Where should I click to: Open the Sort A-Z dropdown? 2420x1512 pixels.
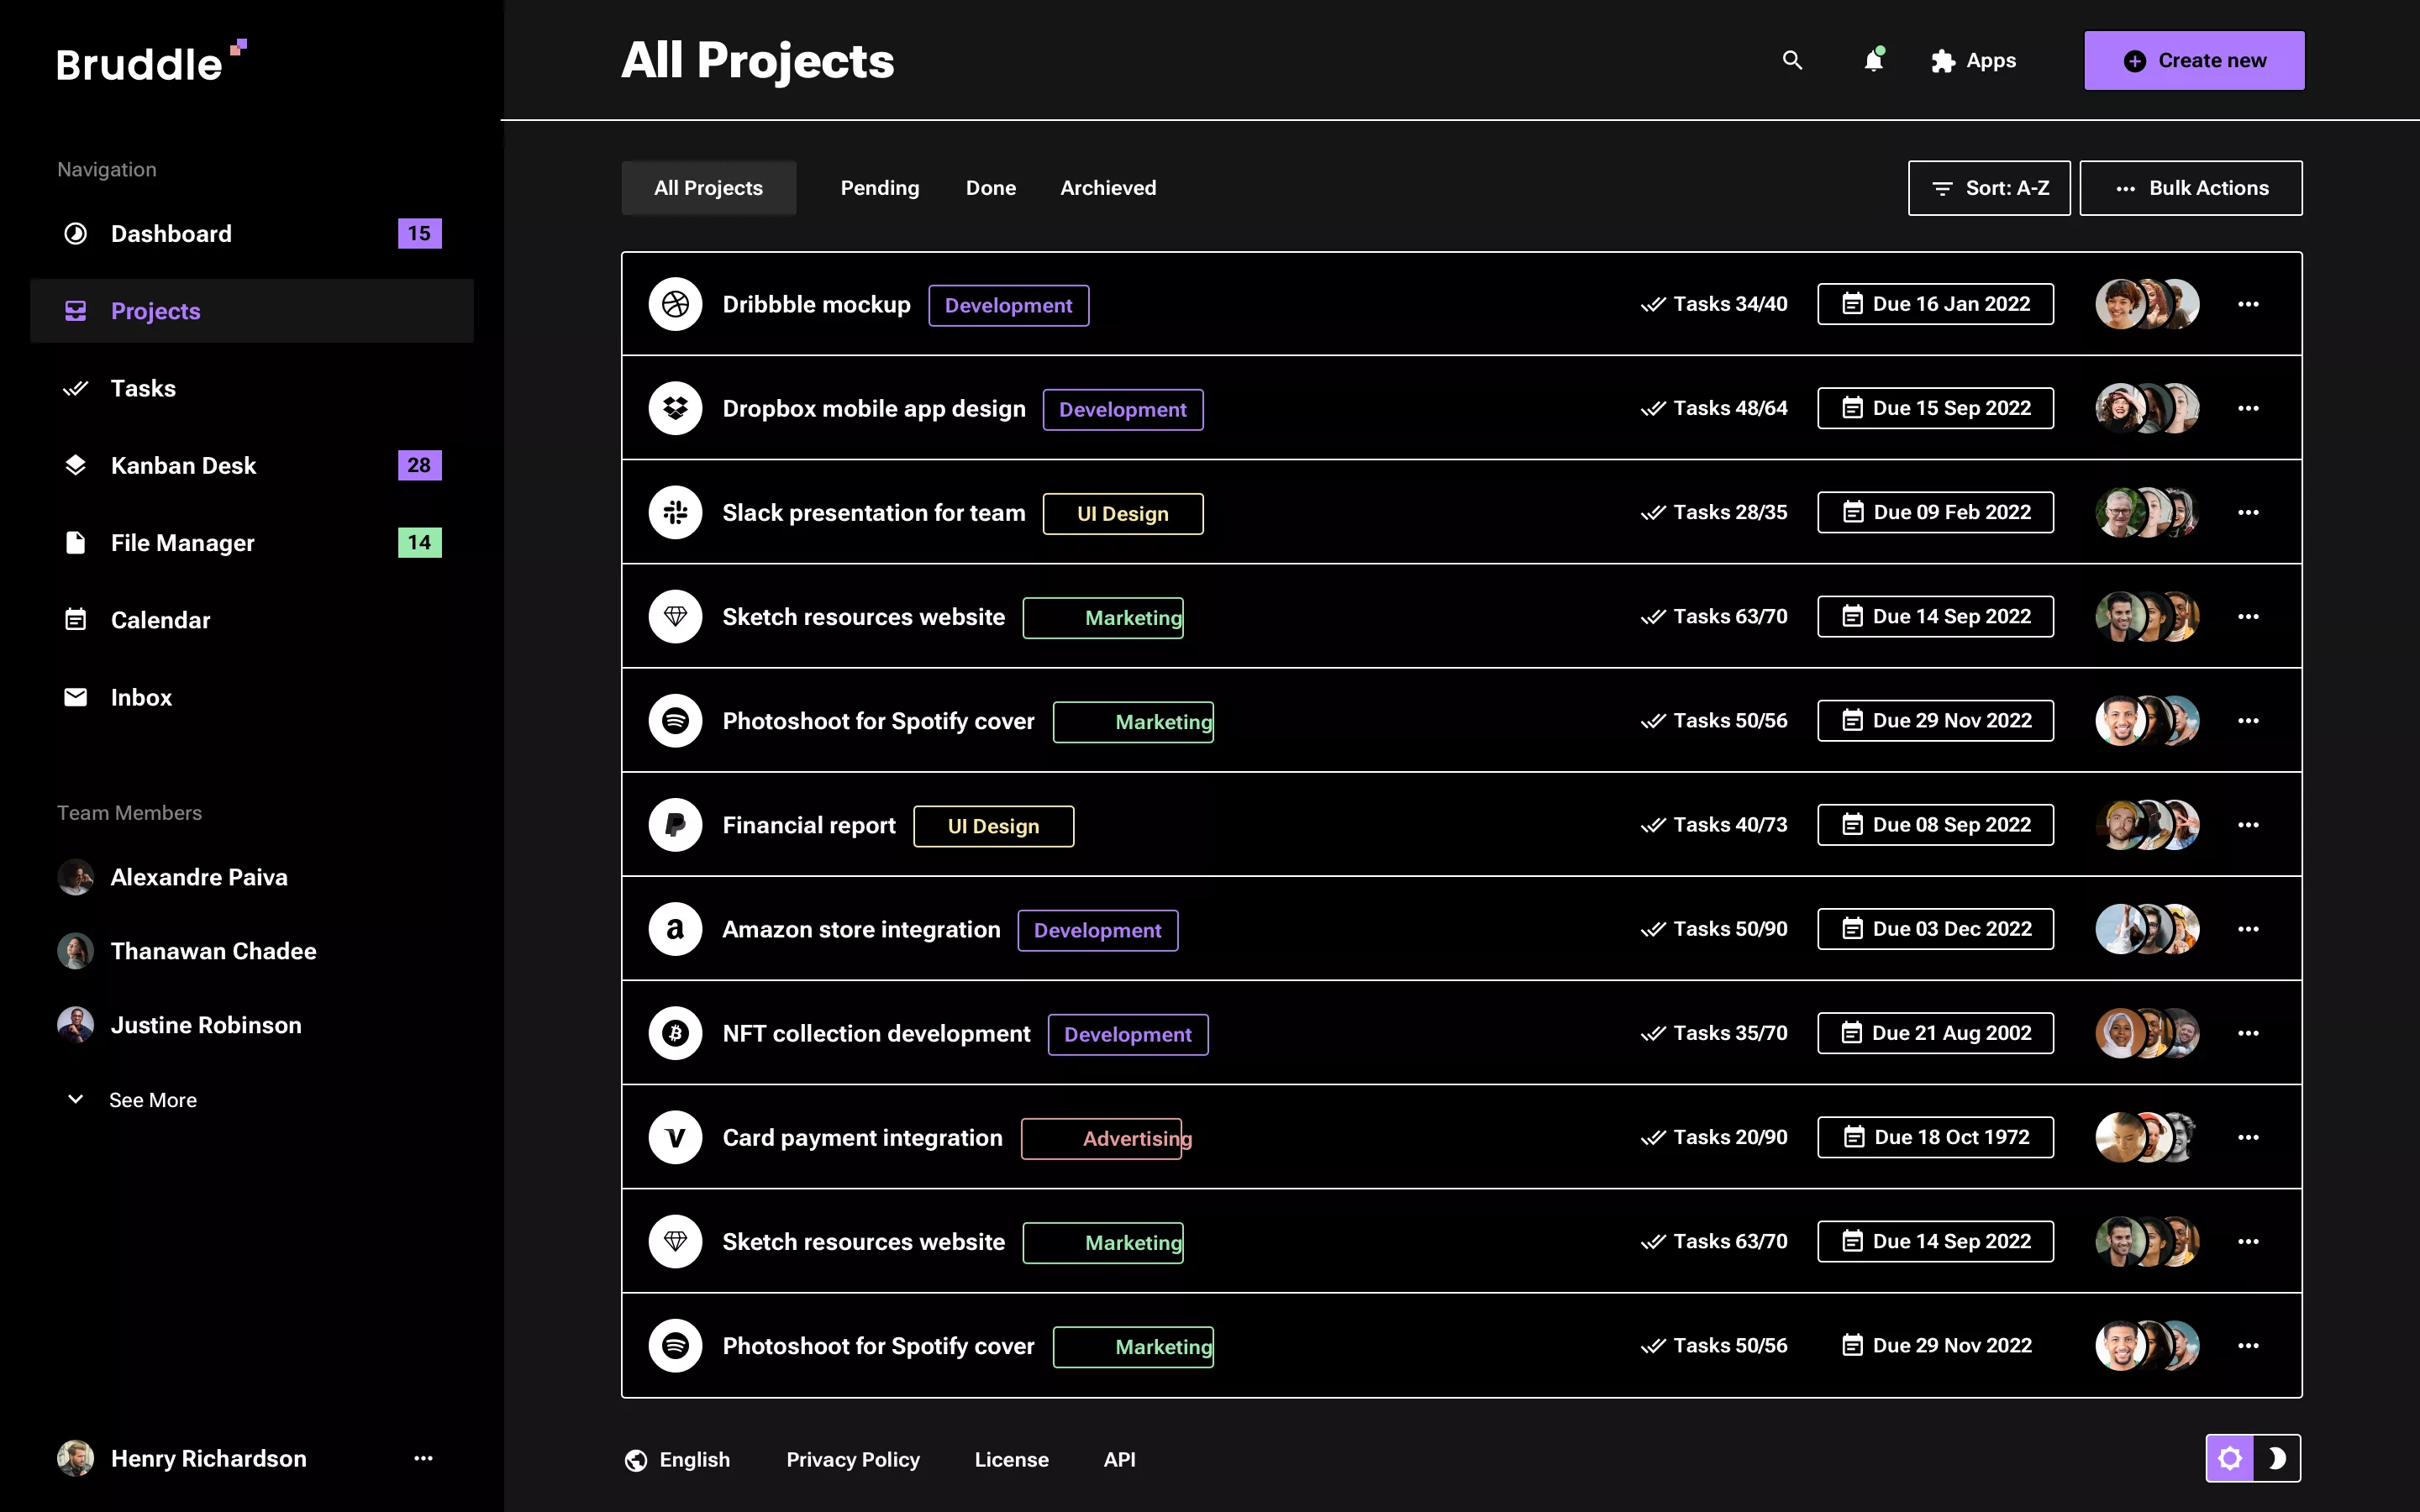pyautogui.click(x=1988, y=187)
